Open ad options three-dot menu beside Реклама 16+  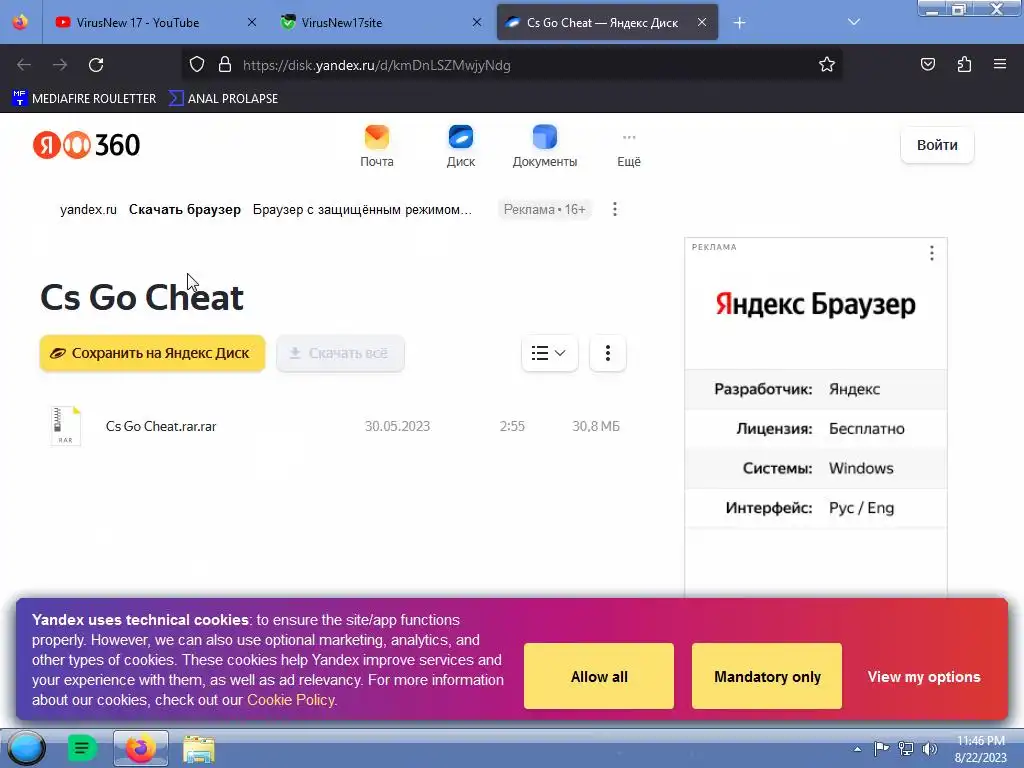click(x=615, y=209)
